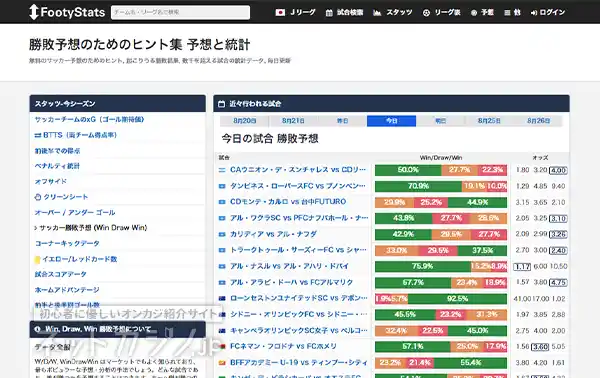Select the 8月20日 date tab
The image size is (600, 378).
click(245, 121)
